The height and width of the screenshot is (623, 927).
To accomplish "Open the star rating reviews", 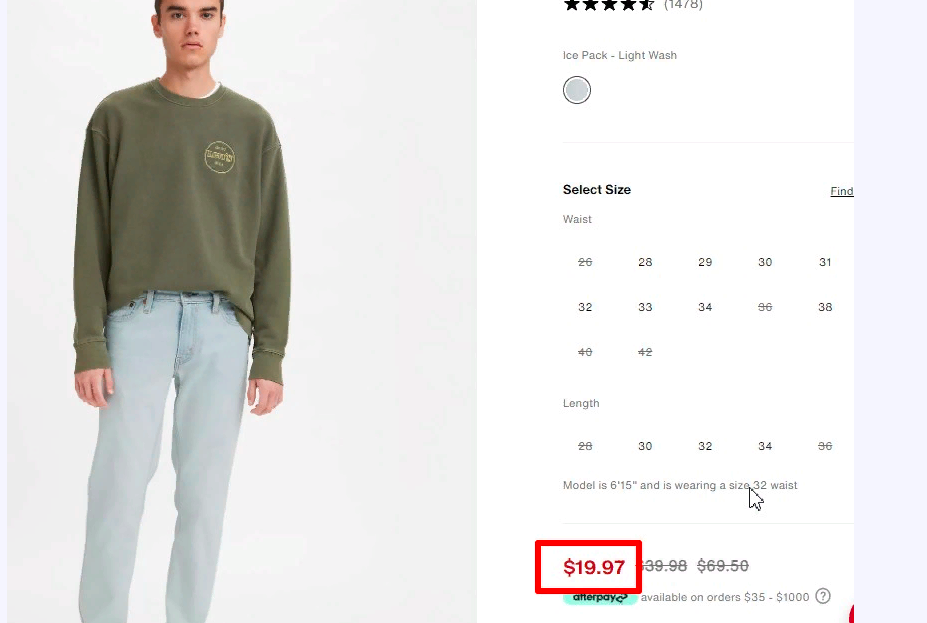I will coord(609,5).
